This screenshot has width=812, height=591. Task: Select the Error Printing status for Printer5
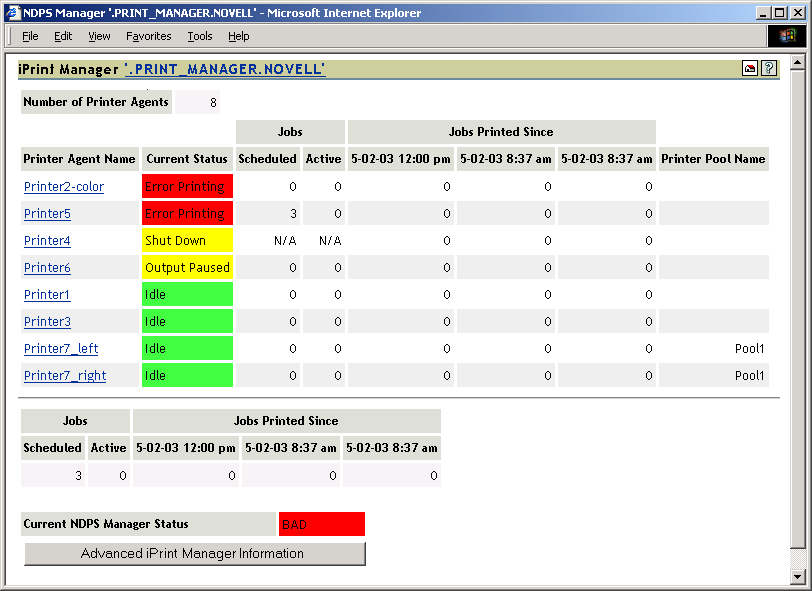pyautogui.click(x=187, y=213)
